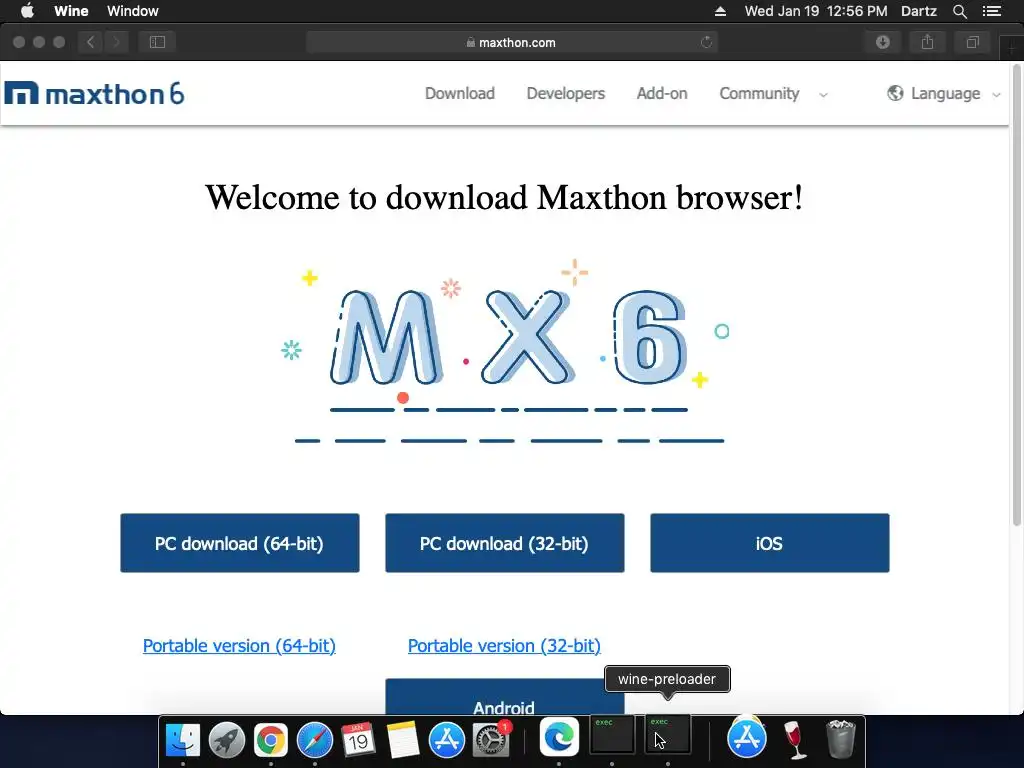Open the Download nav item
The image size is (1024, 768).
(x=460, y=93)
